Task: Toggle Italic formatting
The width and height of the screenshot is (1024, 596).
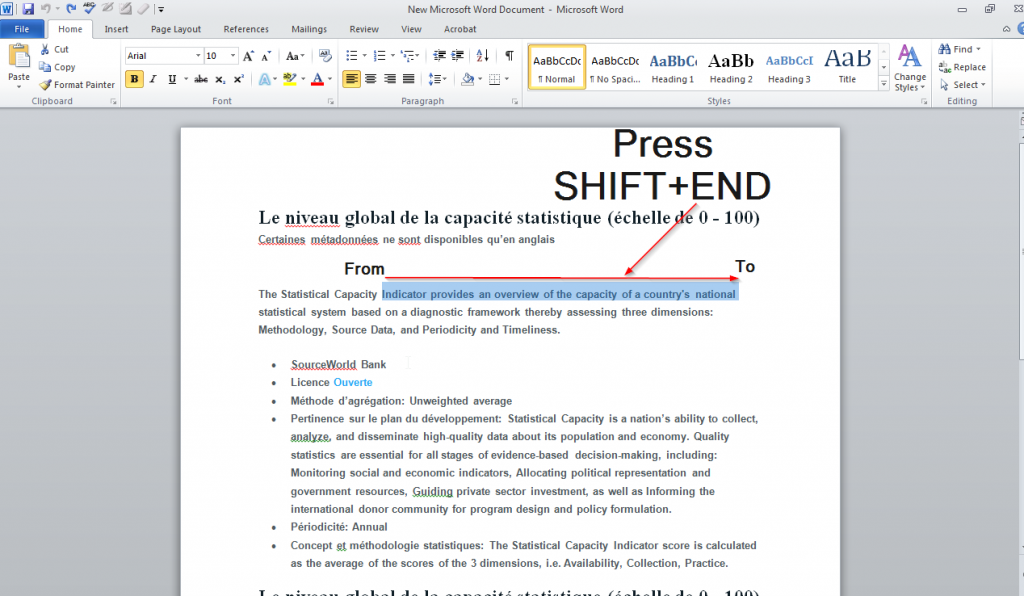Action: tap(153, 79)
